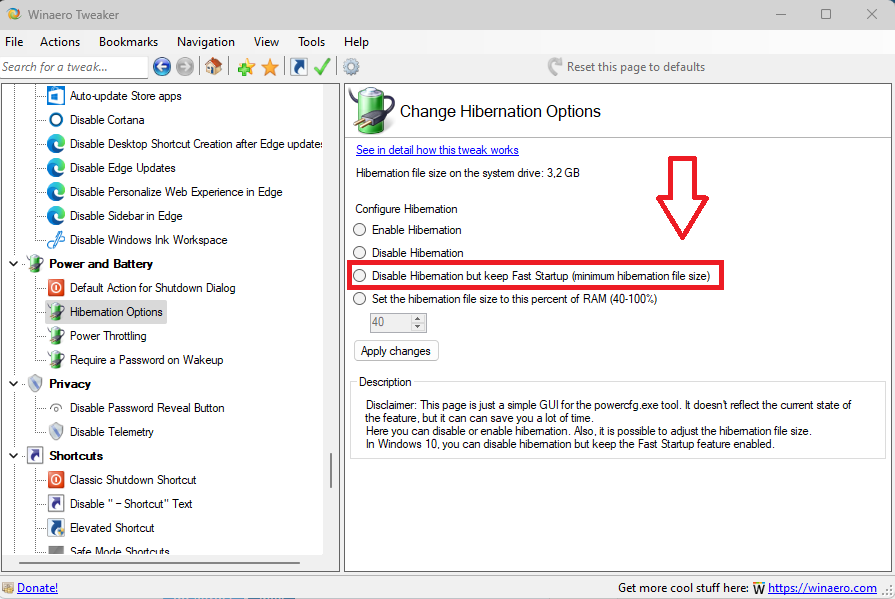Click Edge icon beside Disable Edge Updates

(x=56, y=168)
